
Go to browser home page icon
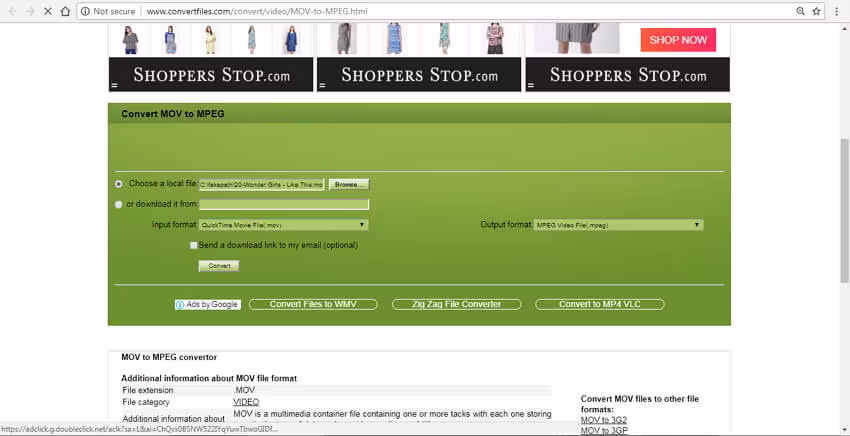pyautogui.click(x=65, y=11)
